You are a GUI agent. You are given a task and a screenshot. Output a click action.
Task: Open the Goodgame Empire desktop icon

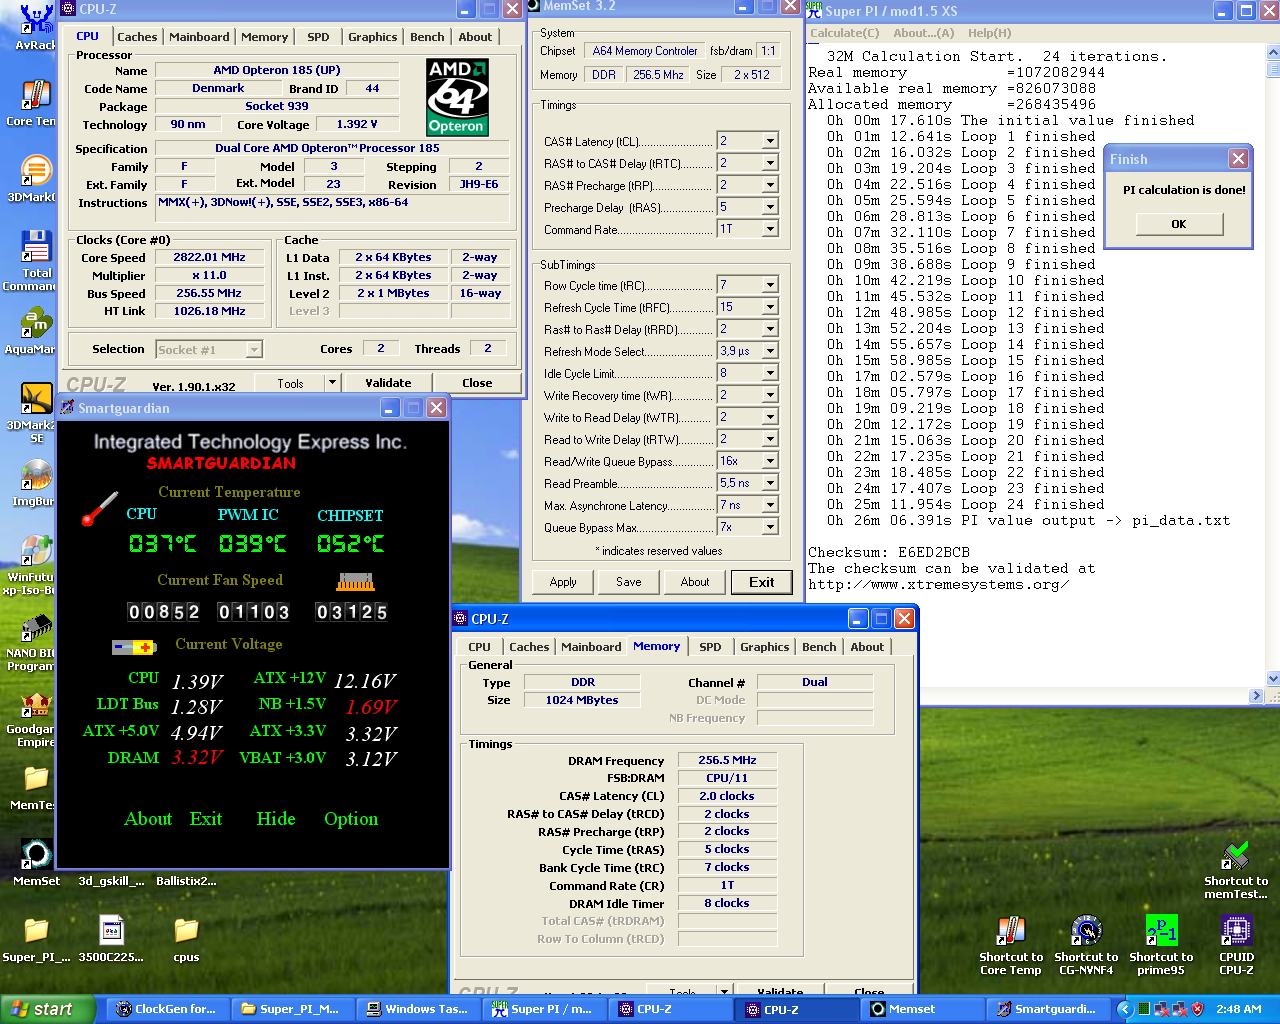pyautogui.click(x=36, y=704)
